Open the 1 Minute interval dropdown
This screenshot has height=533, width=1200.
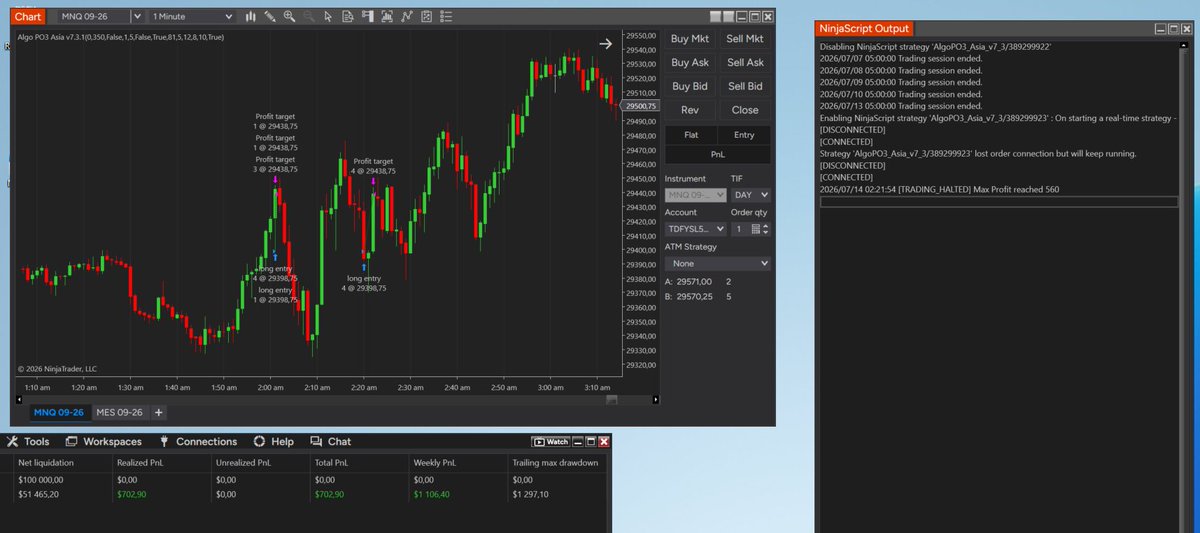tap(192, 17)
